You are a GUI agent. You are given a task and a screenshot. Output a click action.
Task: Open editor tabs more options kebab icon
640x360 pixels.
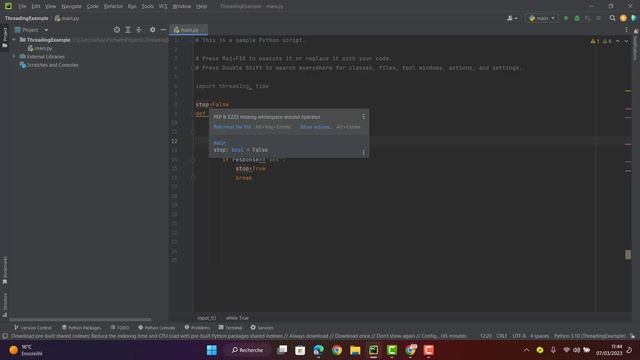click(x=627, y=30)
